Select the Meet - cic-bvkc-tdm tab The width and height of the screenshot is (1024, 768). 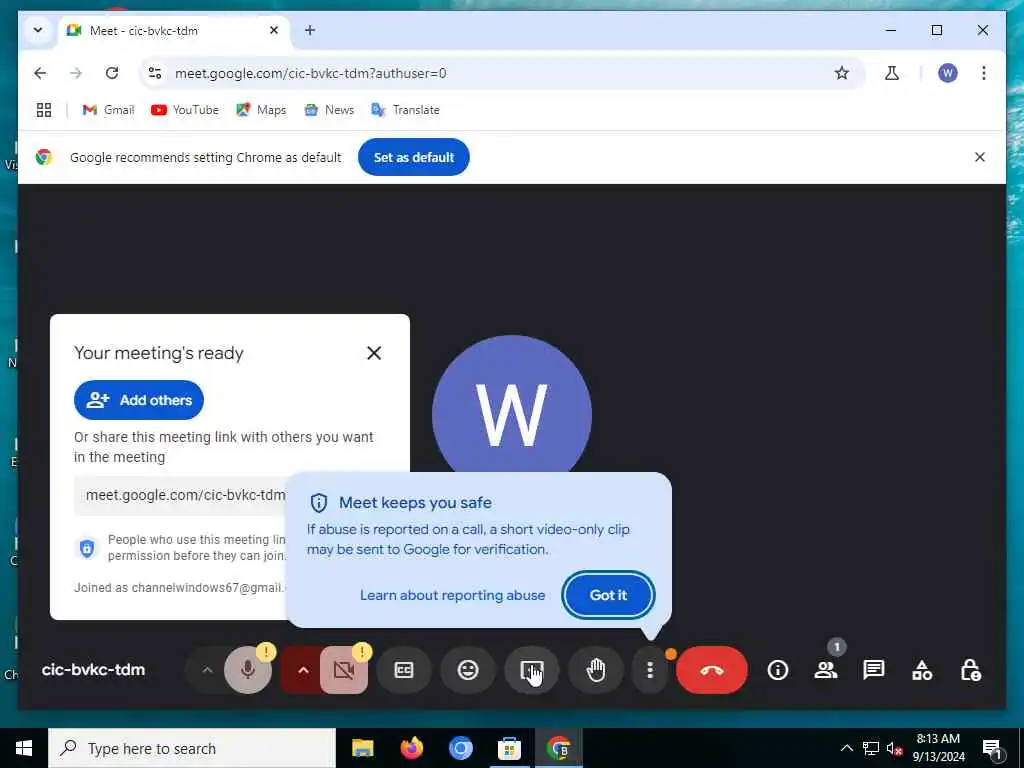click(x=174, y=31)
